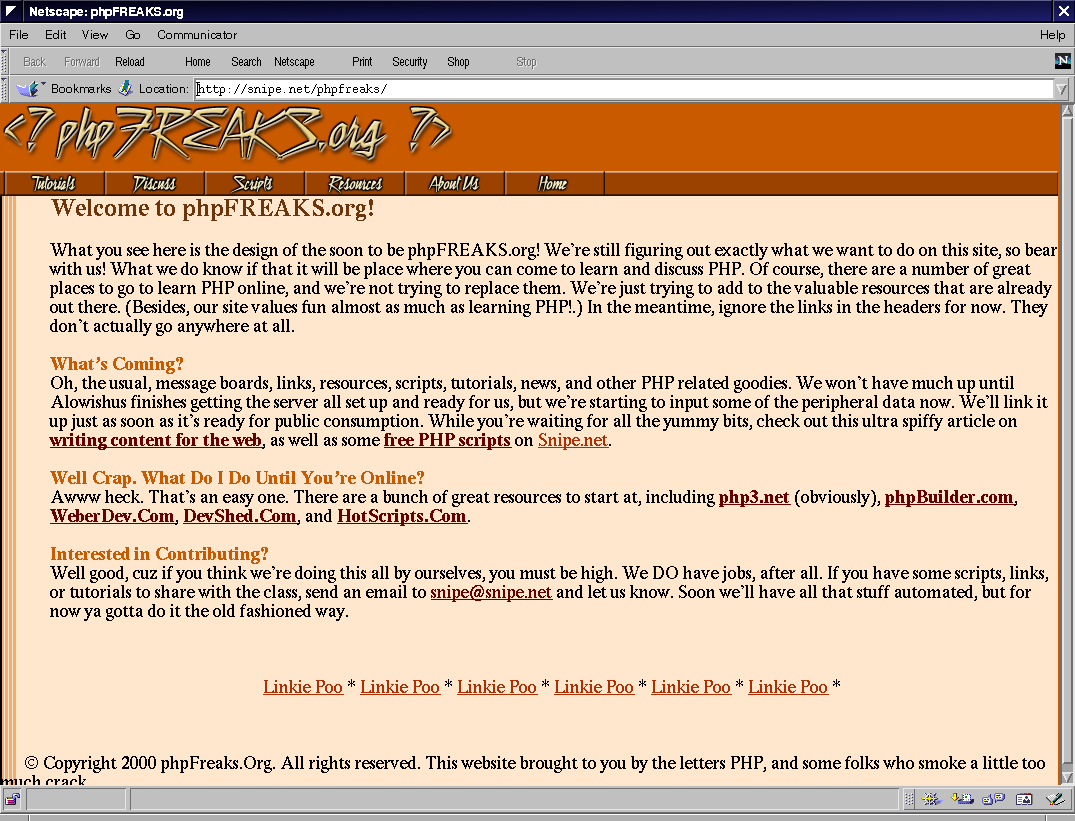Open the Tutorials tab on the site

coord(54,184)
